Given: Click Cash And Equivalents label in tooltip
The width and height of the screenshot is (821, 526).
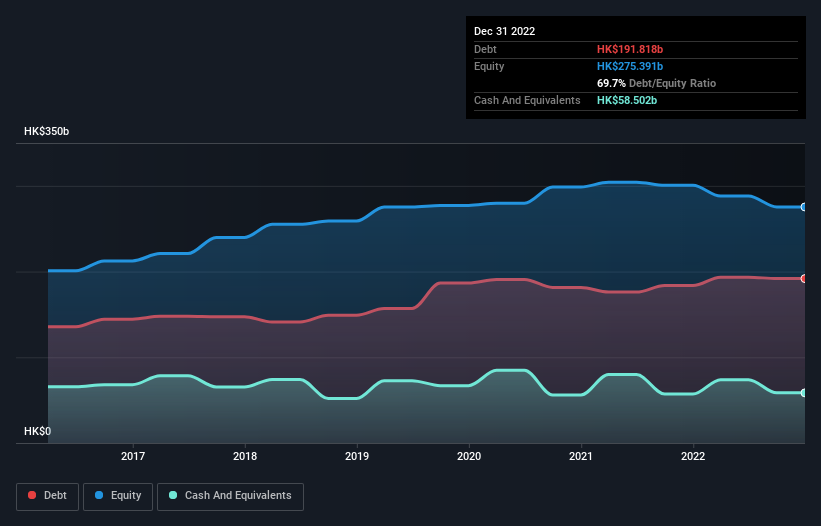Looking at the screenshot, I should [527, 100].
